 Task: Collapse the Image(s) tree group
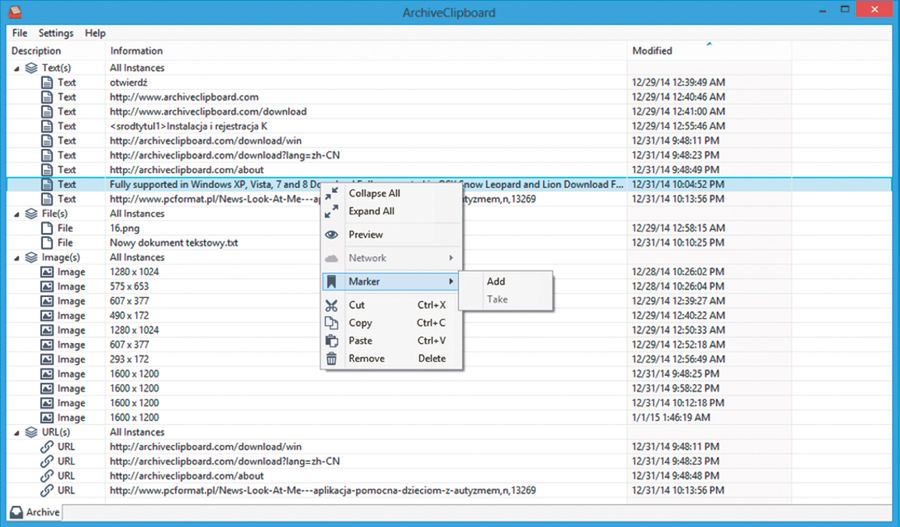(16, 257)
